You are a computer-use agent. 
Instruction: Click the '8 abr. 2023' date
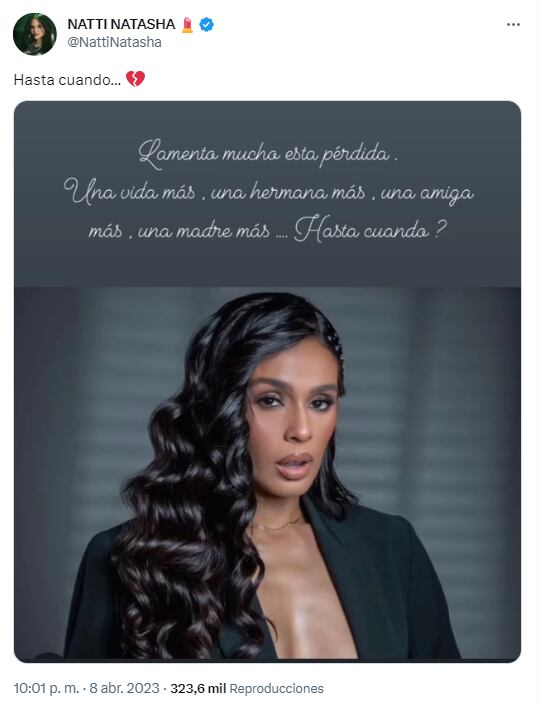tap(124, 688)
